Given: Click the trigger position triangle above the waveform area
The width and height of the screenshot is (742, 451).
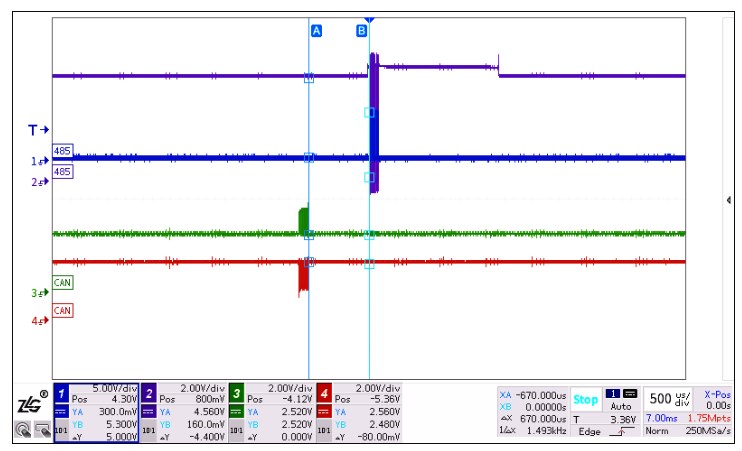Looking at the screenshot, I should [x=370, y=20].
